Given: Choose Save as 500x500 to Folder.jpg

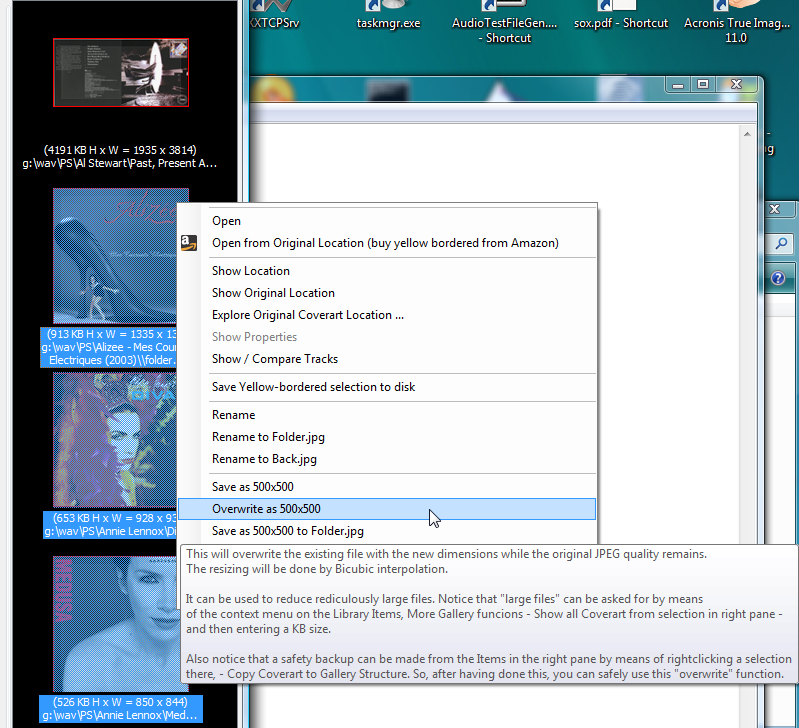Looking at the screenshot, I should [387, 531].
